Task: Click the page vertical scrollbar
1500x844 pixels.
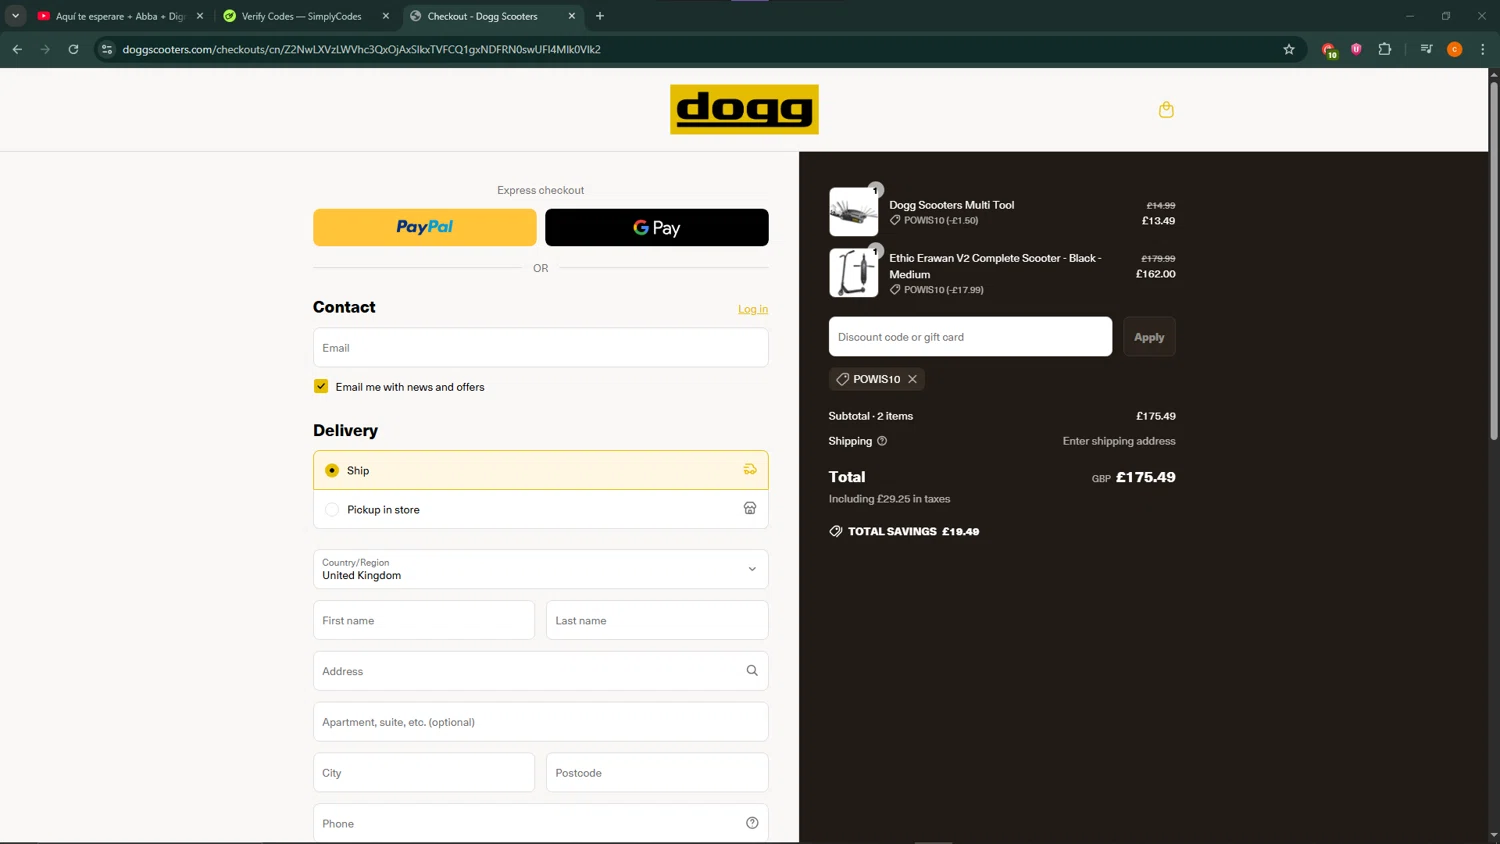Action: (1494, 260)
